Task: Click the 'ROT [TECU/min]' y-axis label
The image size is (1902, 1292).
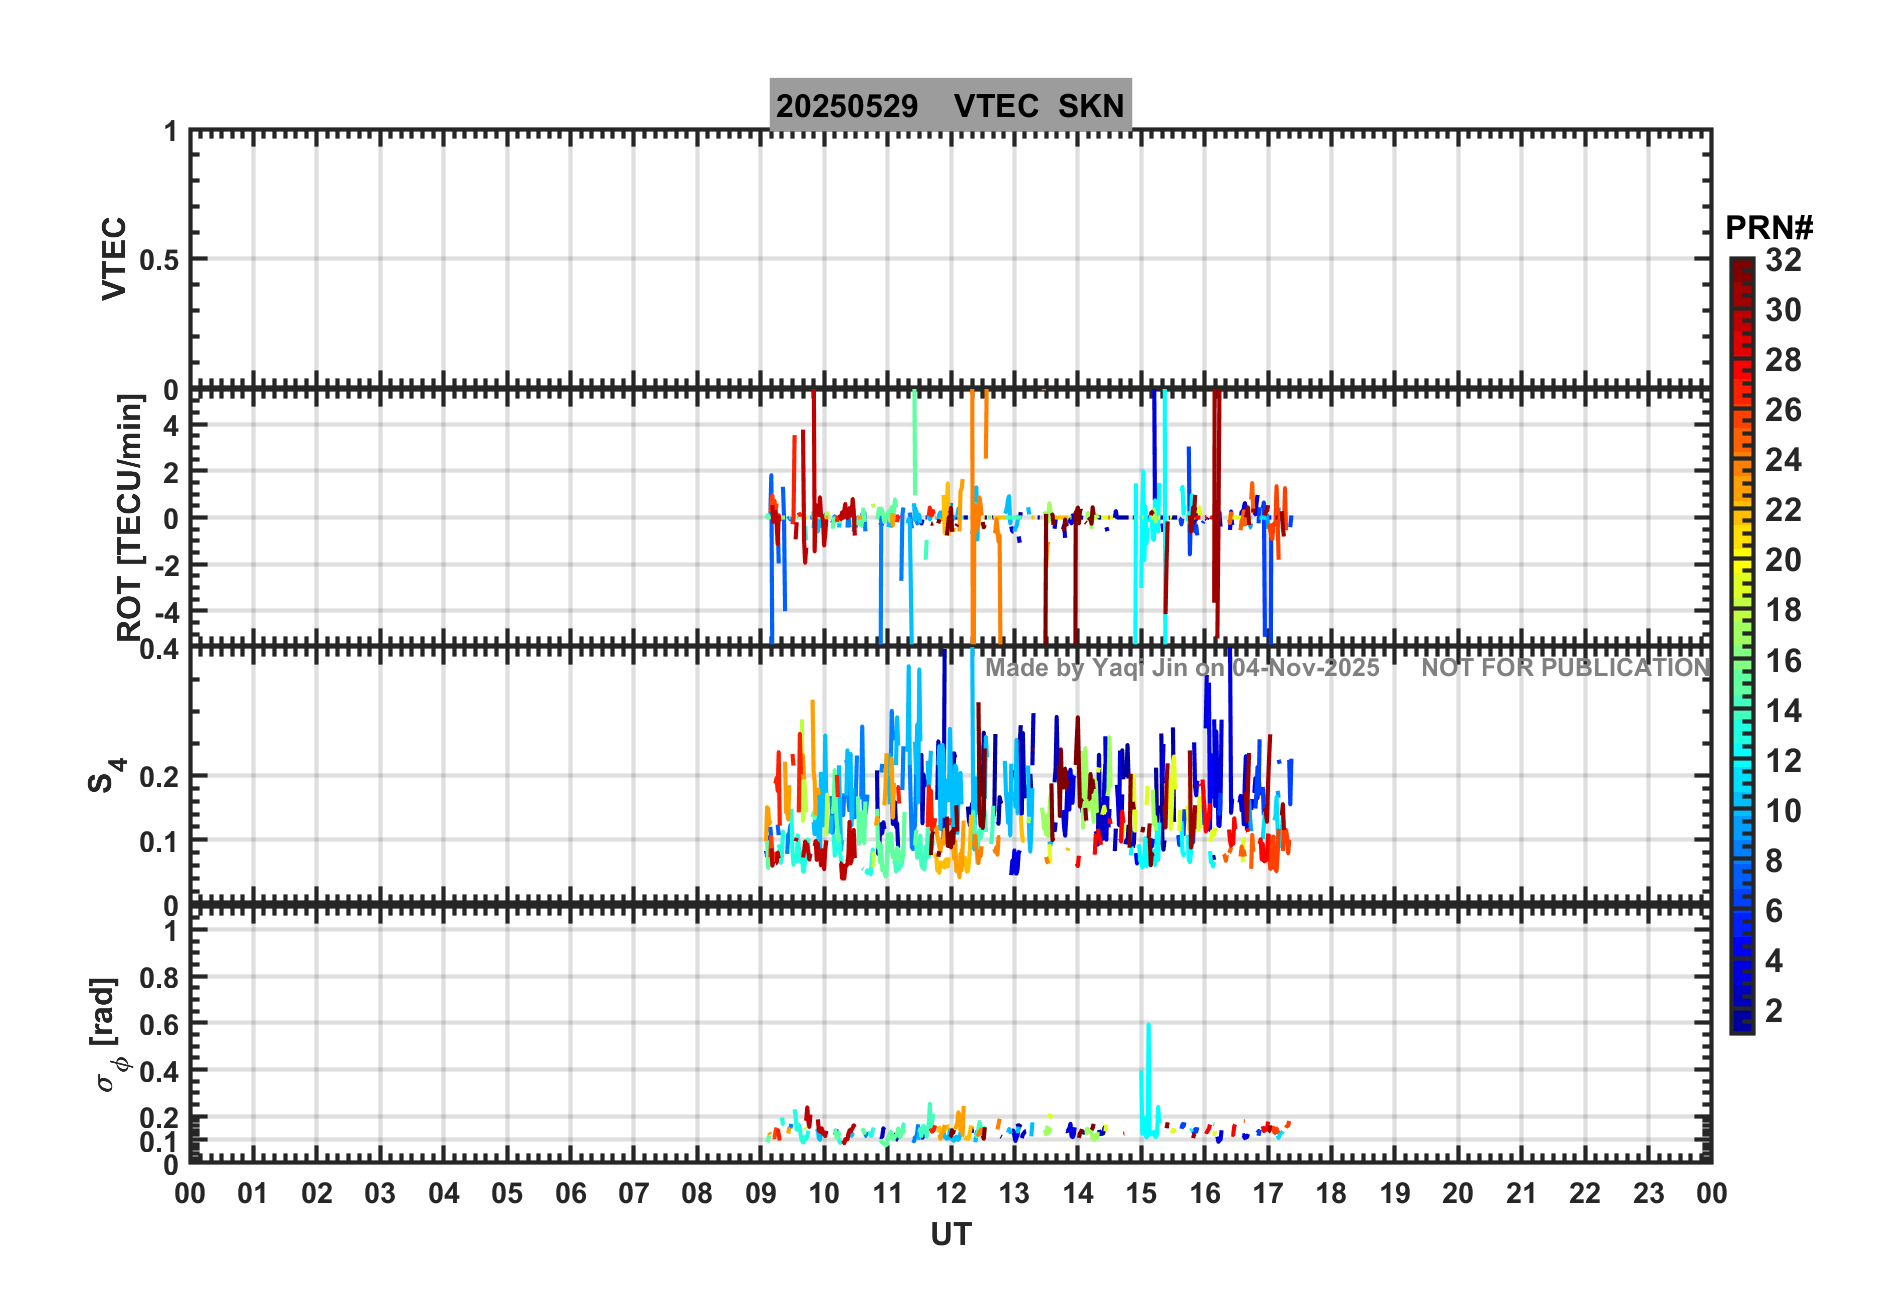Action: (130, 517)
